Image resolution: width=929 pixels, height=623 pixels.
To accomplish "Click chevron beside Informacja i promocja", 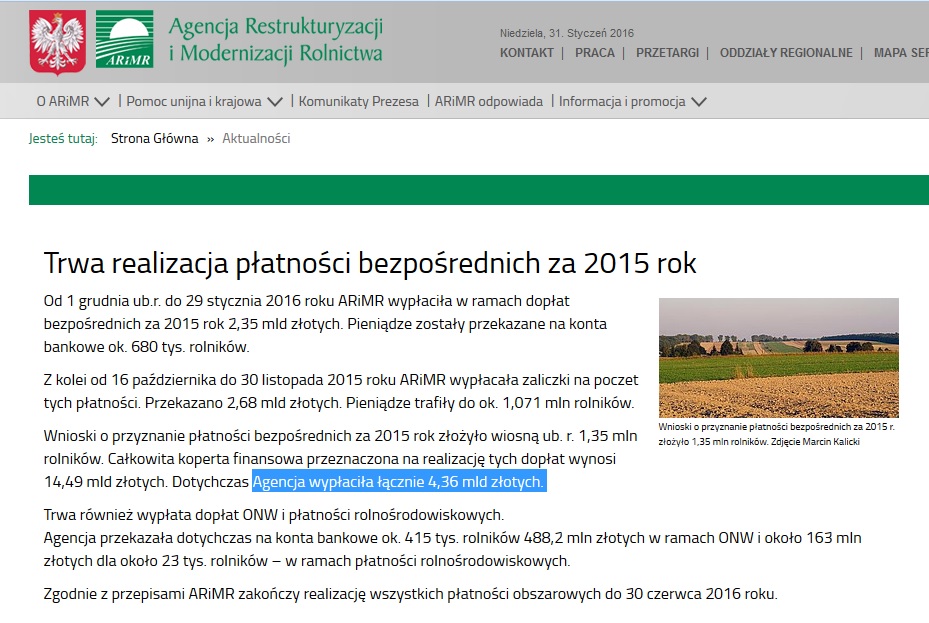I will coord(699,102).
